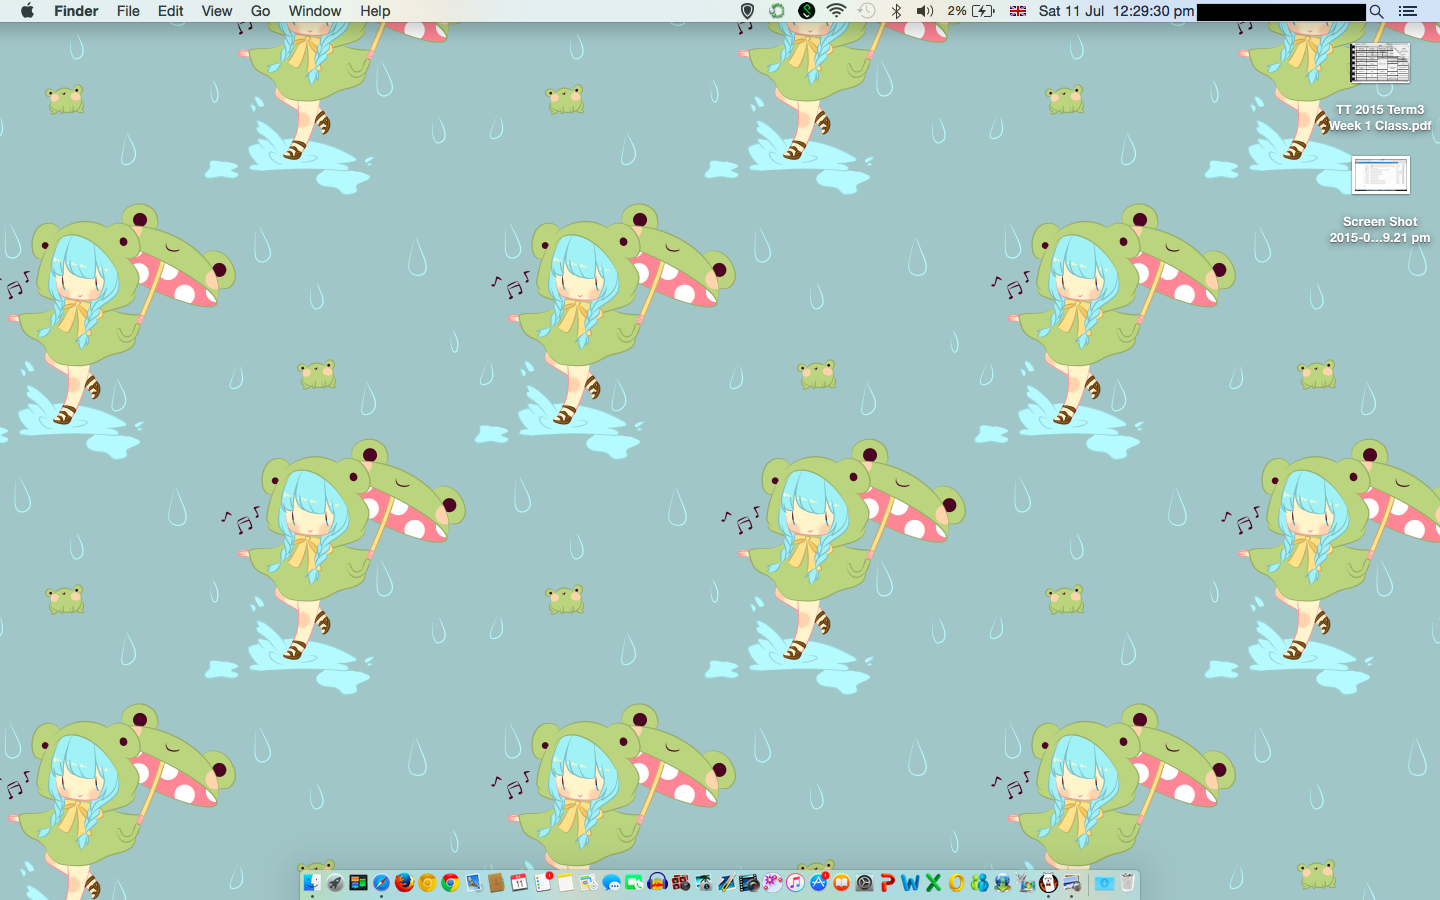Viewport: 1440px width, 900px height.
Task: Open Microsoft Messenger in the Dock
Action: [x=979, y=883]
